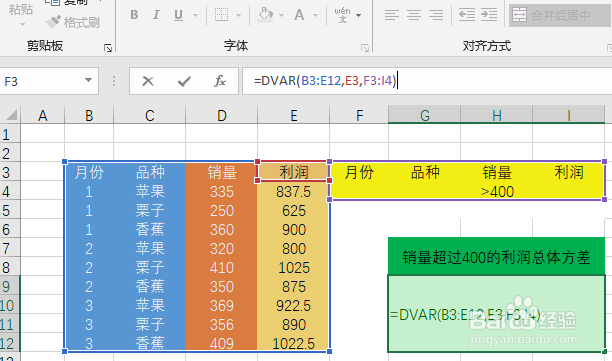Viewport: 612px width, 361px height.
Task: Click the 格式刷 format painter
Action: pos(73,22)
